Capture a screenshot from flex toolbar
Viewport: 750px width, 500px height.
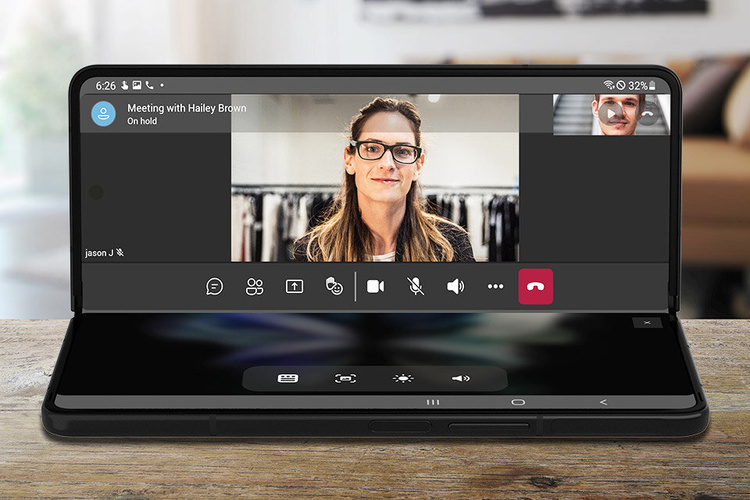click(345, 379)
